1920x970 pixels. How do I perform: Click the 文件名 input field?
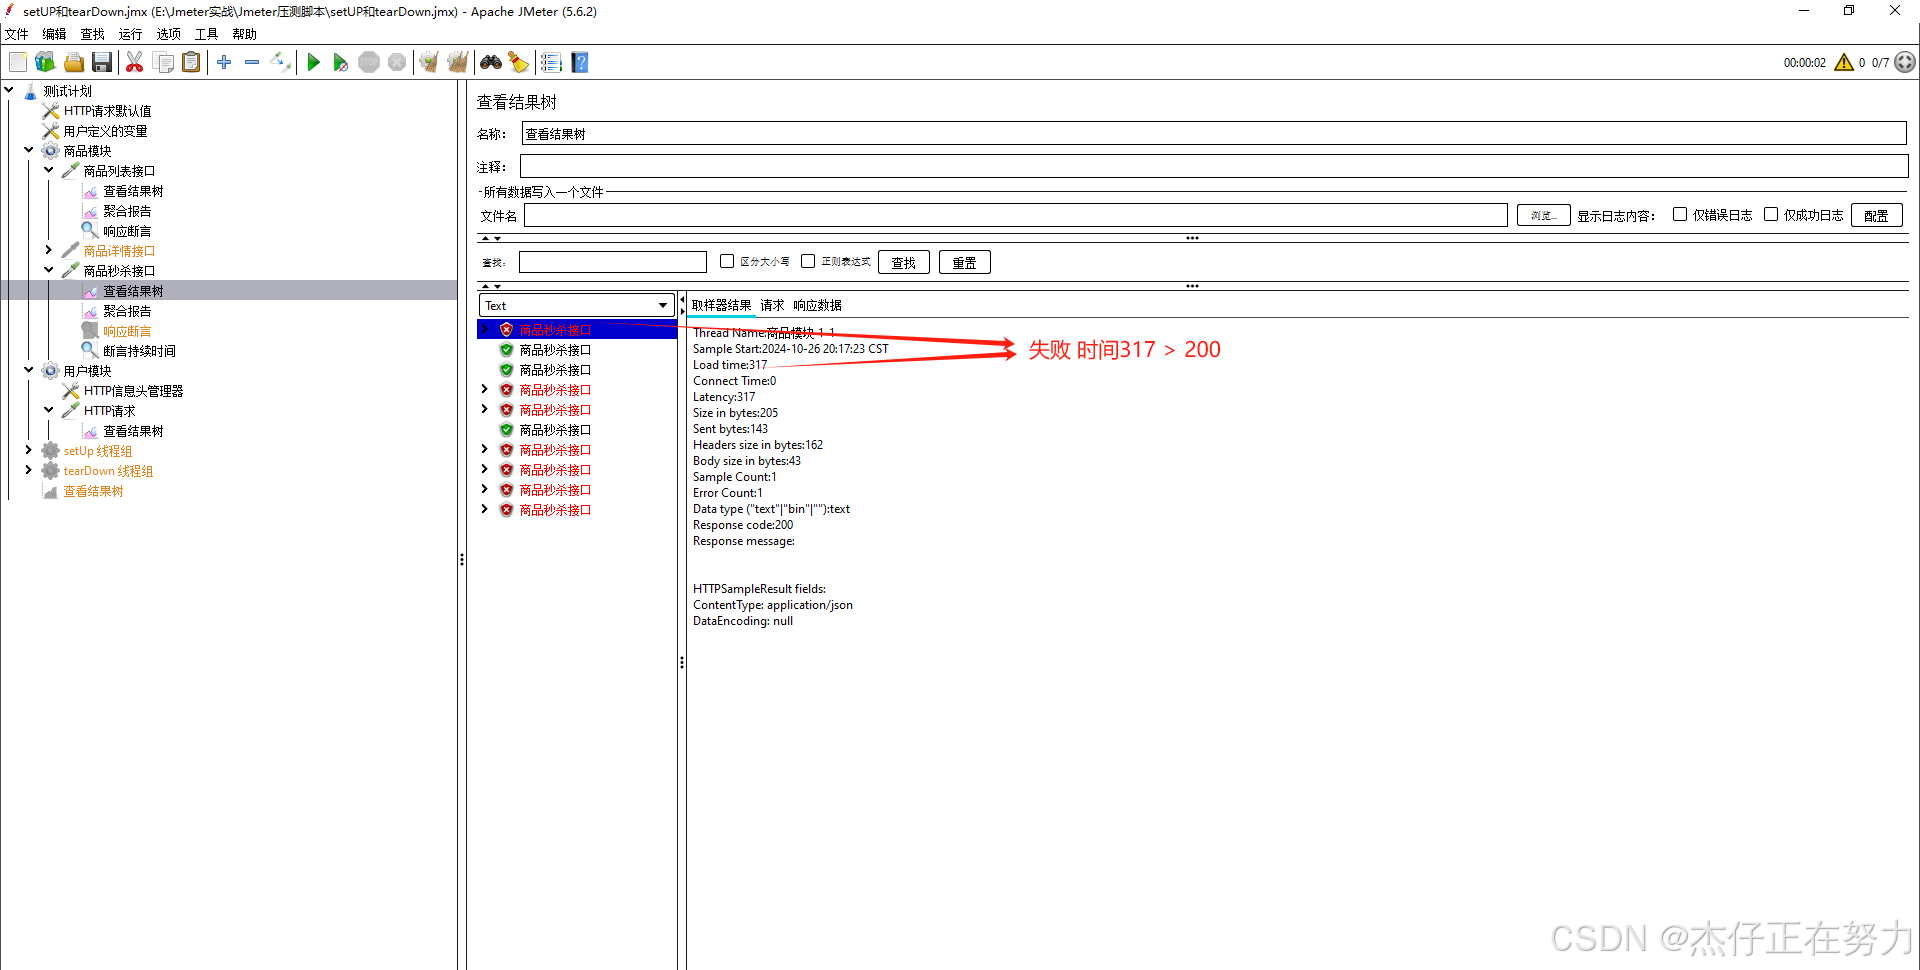(1015, 215)
